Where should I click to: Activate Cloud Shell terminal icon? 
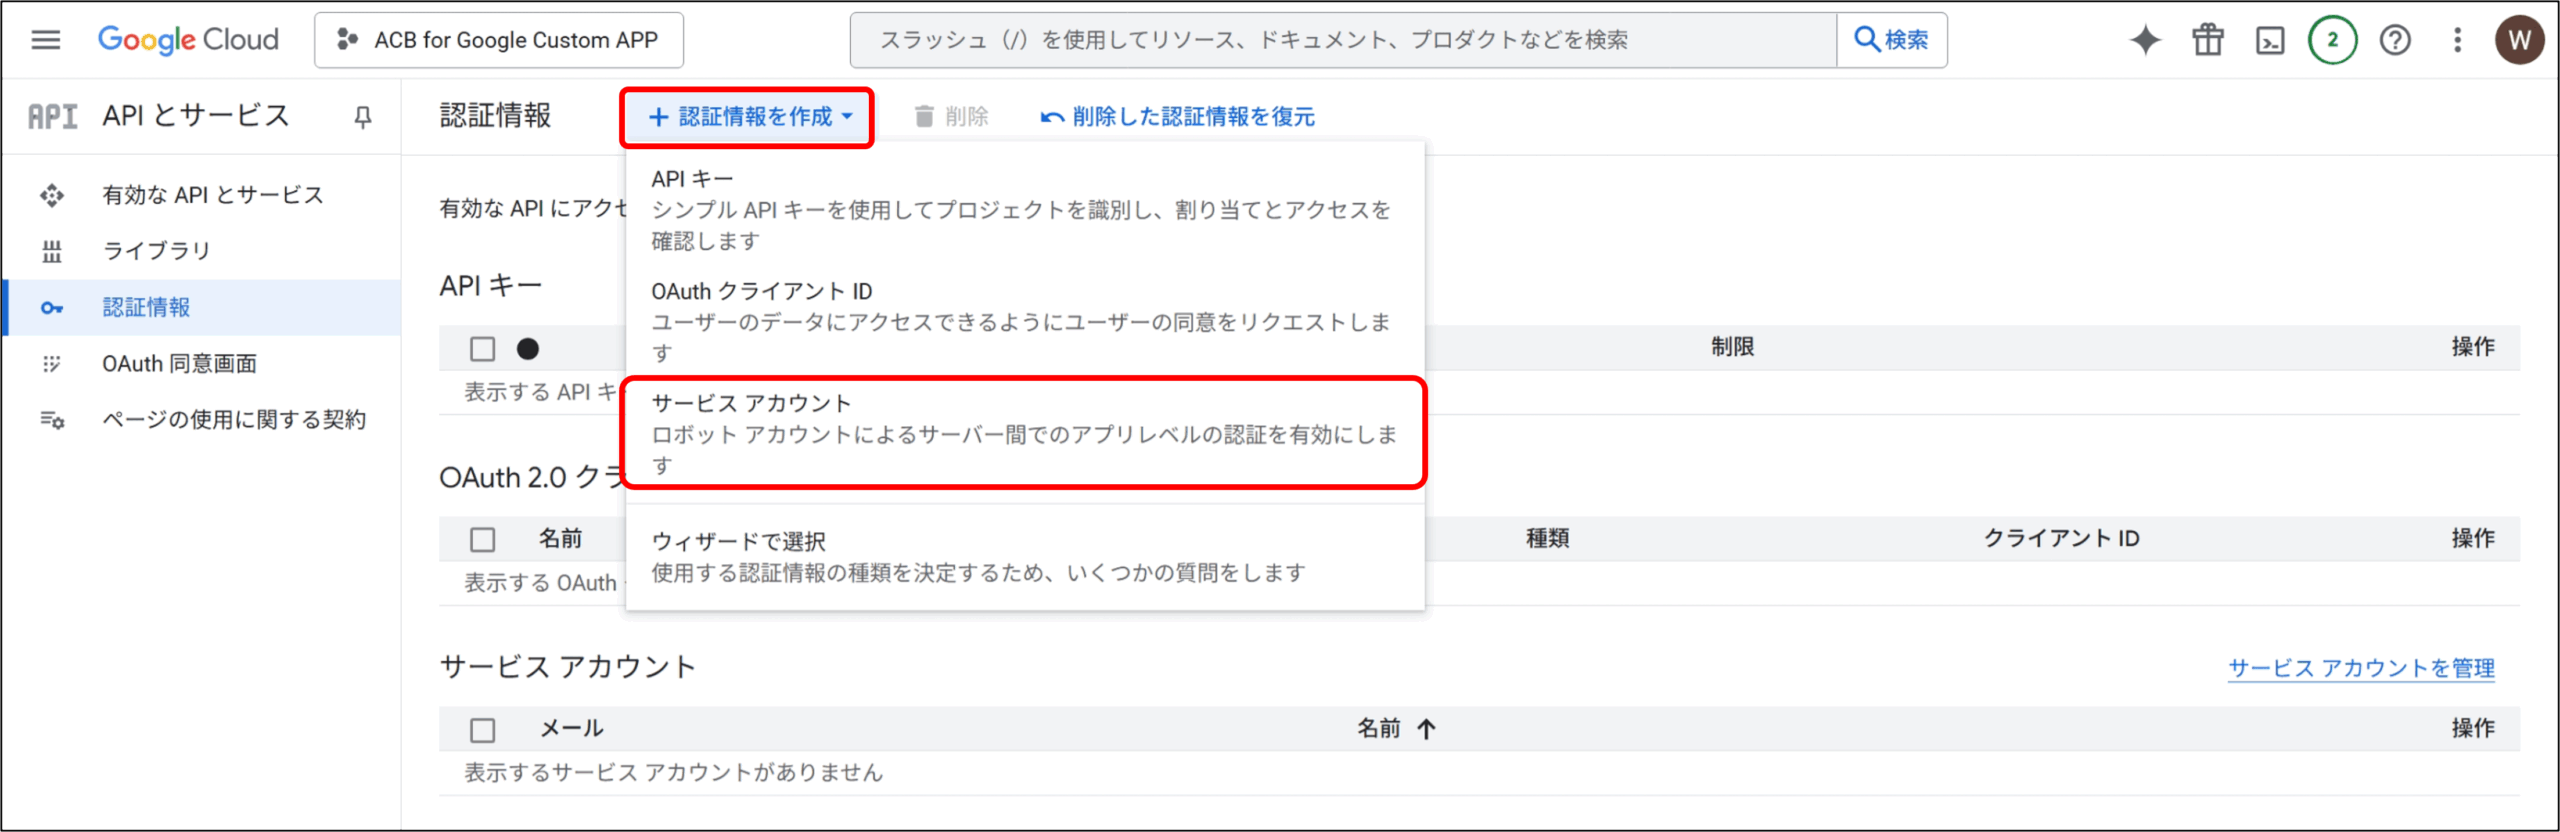(x=2270, y=40)
